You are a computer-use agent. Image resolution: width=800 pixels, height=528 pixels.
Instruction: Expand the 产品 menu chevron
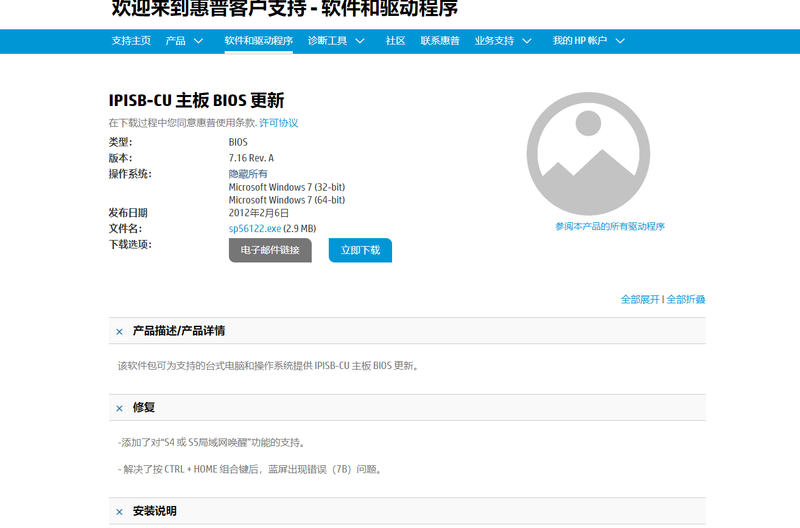click(198, 41)
